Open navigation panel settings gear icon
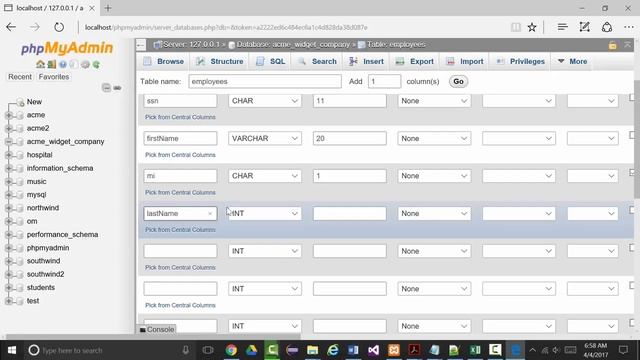Image resolution: width=640 pixels, height=360 pixels. (x=85, y=64)
